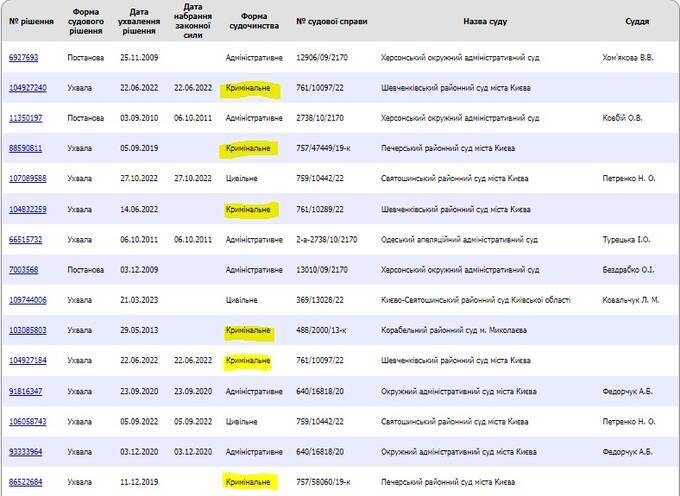The width and height of the screenshot is (680, 496).
Task: Select case number 757/47449/19-к
Action: click(323, 148)
